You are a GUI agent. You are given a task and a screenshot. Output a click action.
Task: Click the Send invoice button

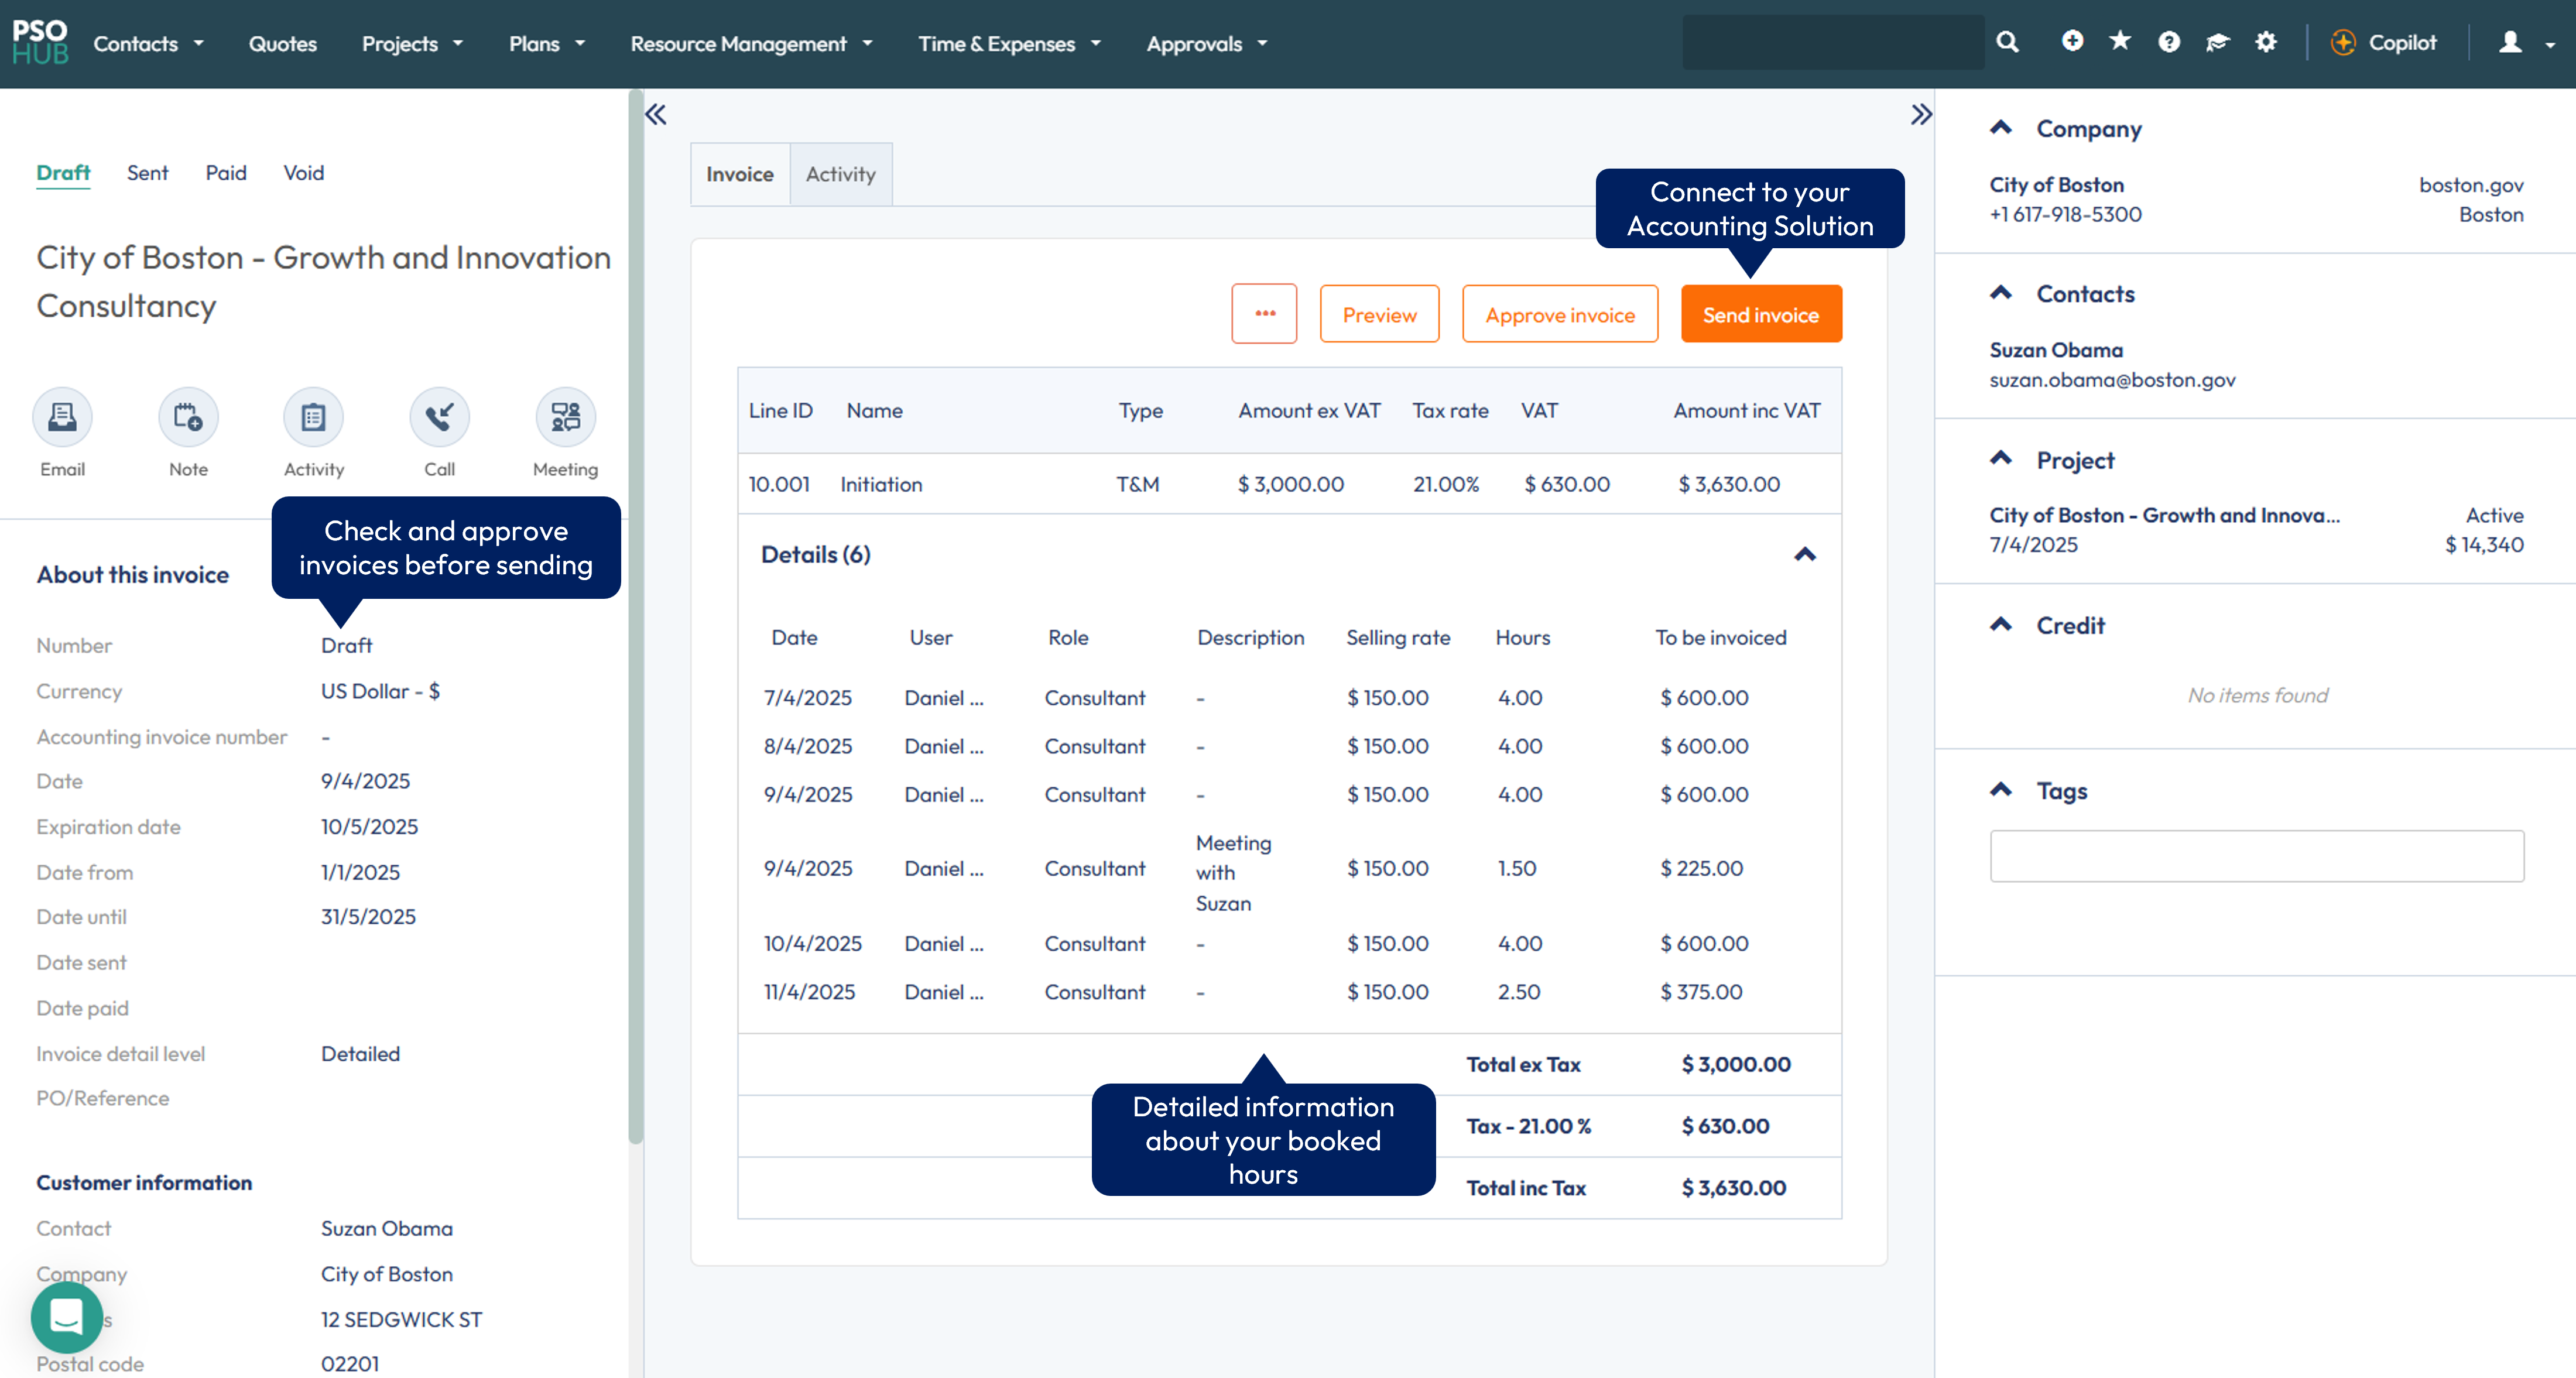coord(1760,315)
